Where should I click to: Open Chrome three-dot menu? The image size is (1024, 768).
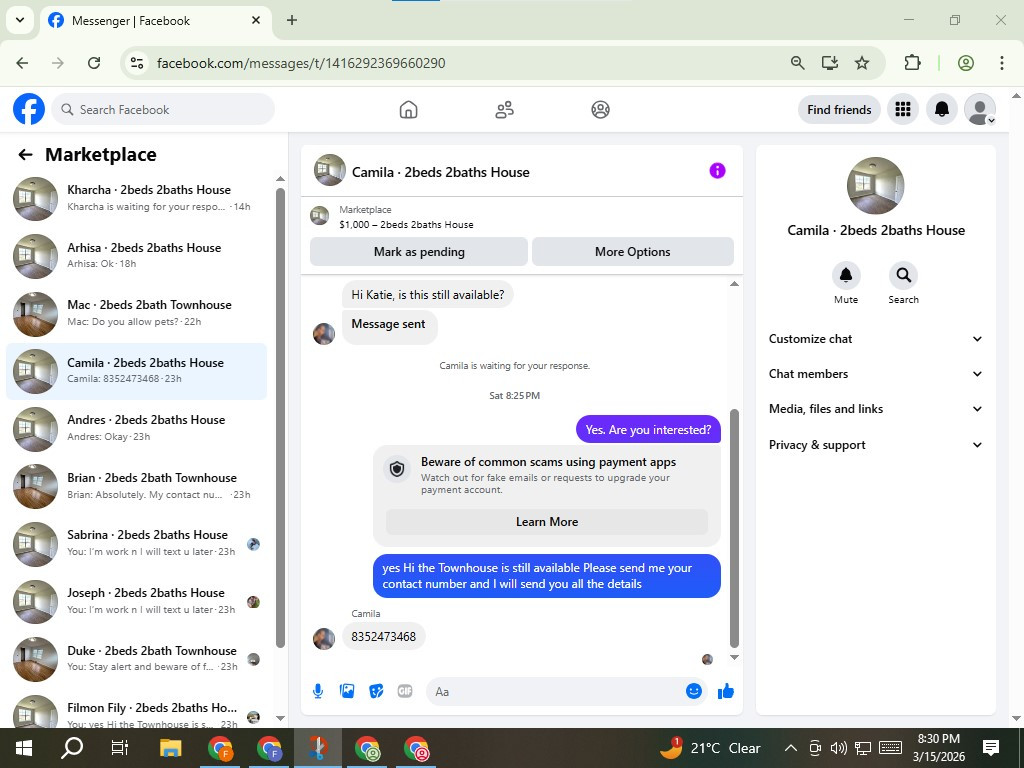(x=1002, y=63)
